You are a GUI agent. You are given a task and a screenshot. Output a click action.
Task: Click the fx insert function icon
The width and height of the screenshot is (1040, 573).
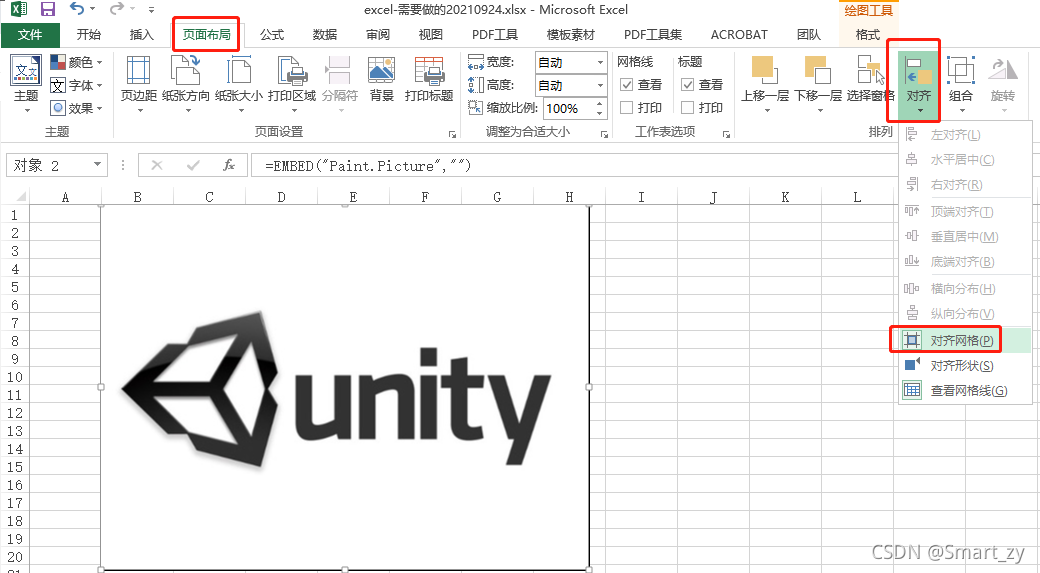coord(229,165)
